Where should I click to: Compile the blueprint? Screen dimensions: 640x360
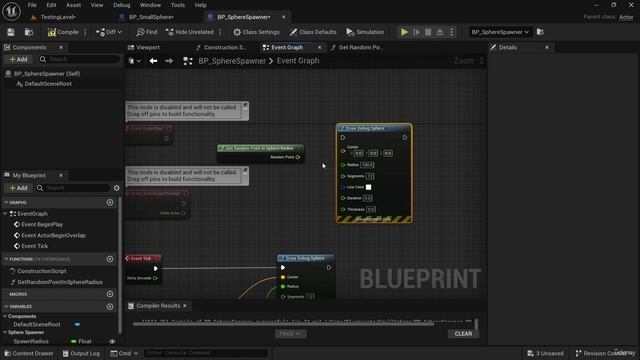63,32
